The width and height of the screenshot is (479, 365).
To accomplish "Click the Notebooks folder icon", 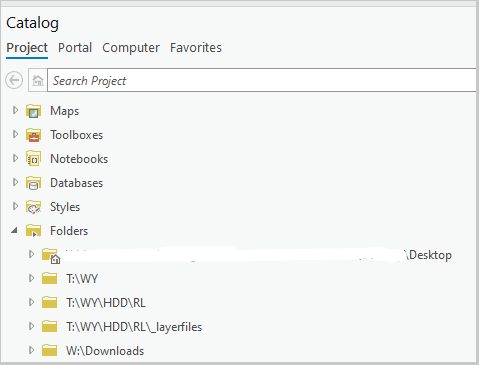I will (x=33, y=159).
